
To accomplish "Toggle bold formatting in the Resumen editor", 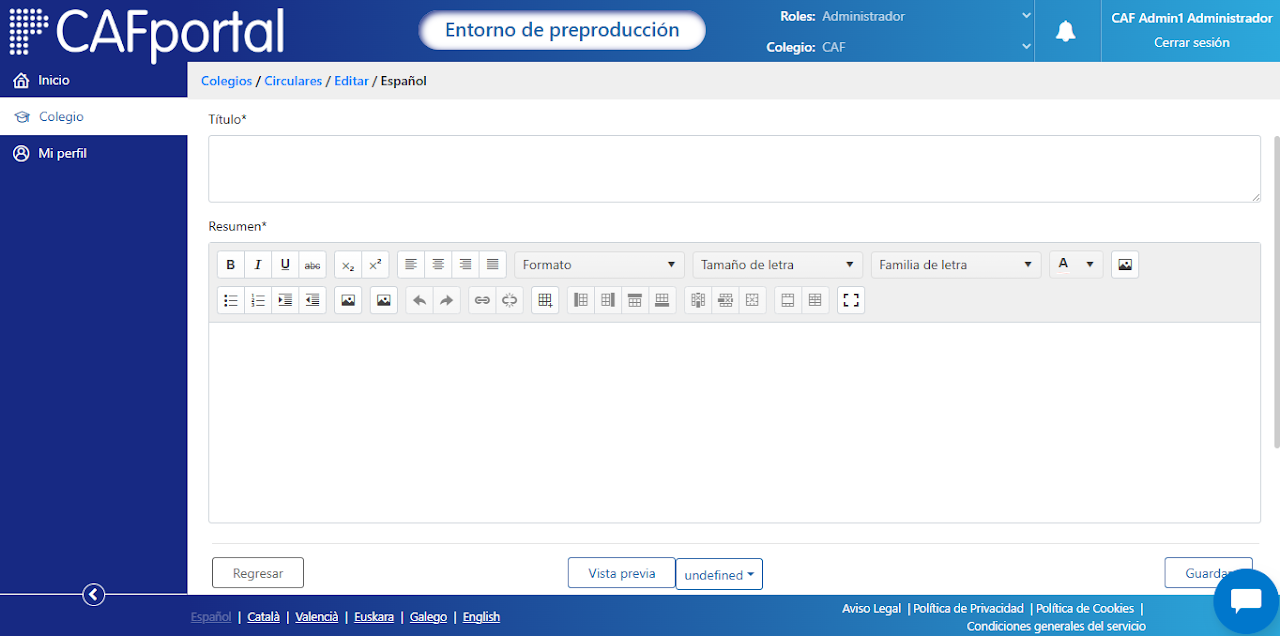I will pos(231,265).
